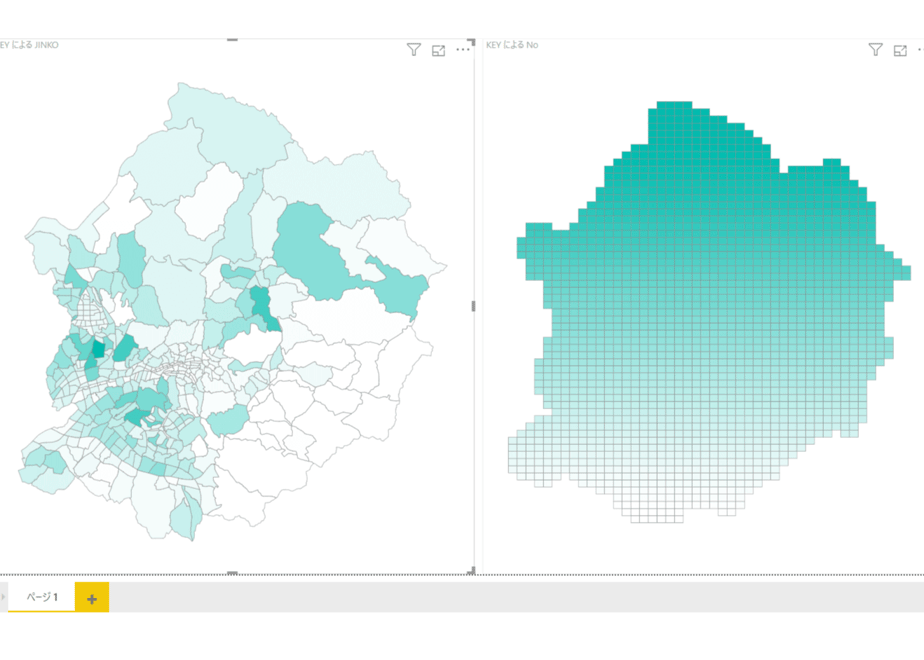Grab right-edge resize handle of JINKO visual
The height and width of the screenshot is (660, 924).
click(x=473, y=306)
